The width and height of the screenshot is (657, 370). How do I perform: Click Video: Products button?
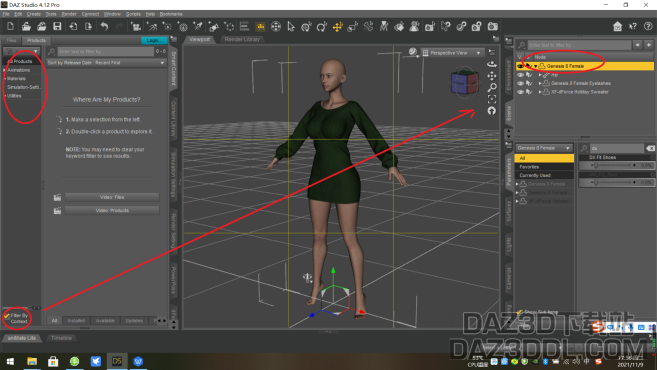tap(112, 210)
